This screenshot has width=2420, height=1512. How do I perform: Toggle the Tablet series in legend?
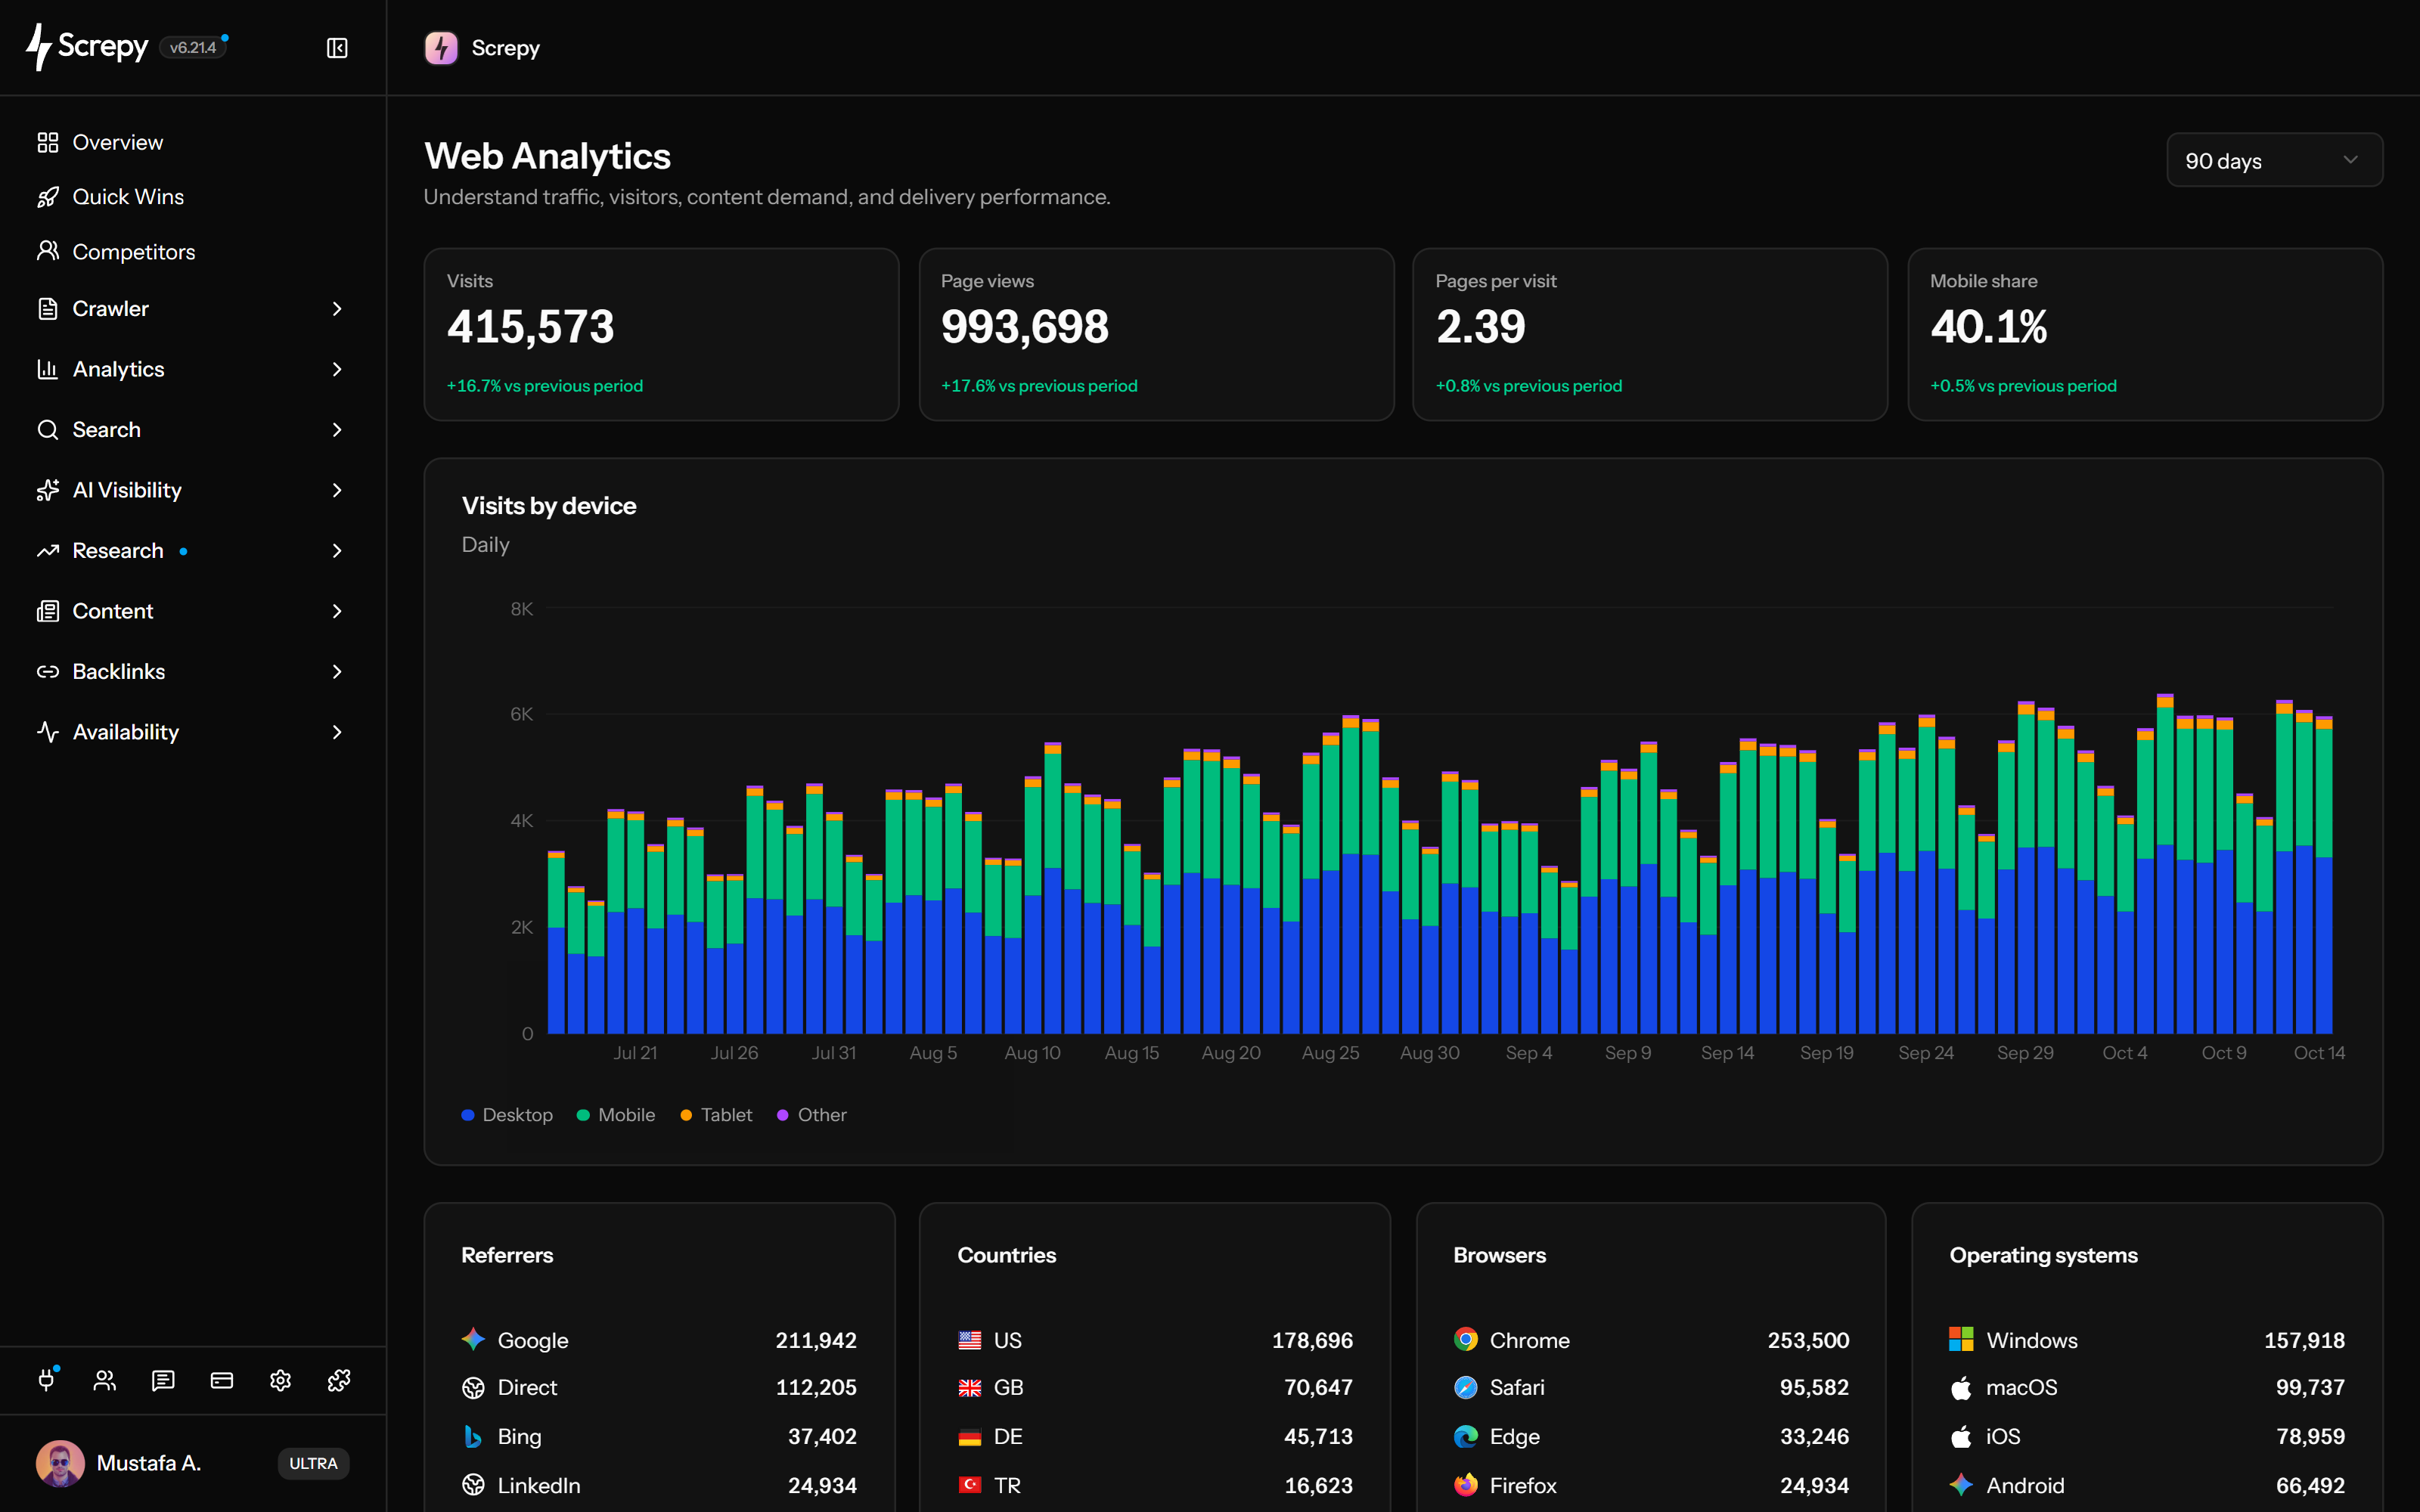(716, 1114)
